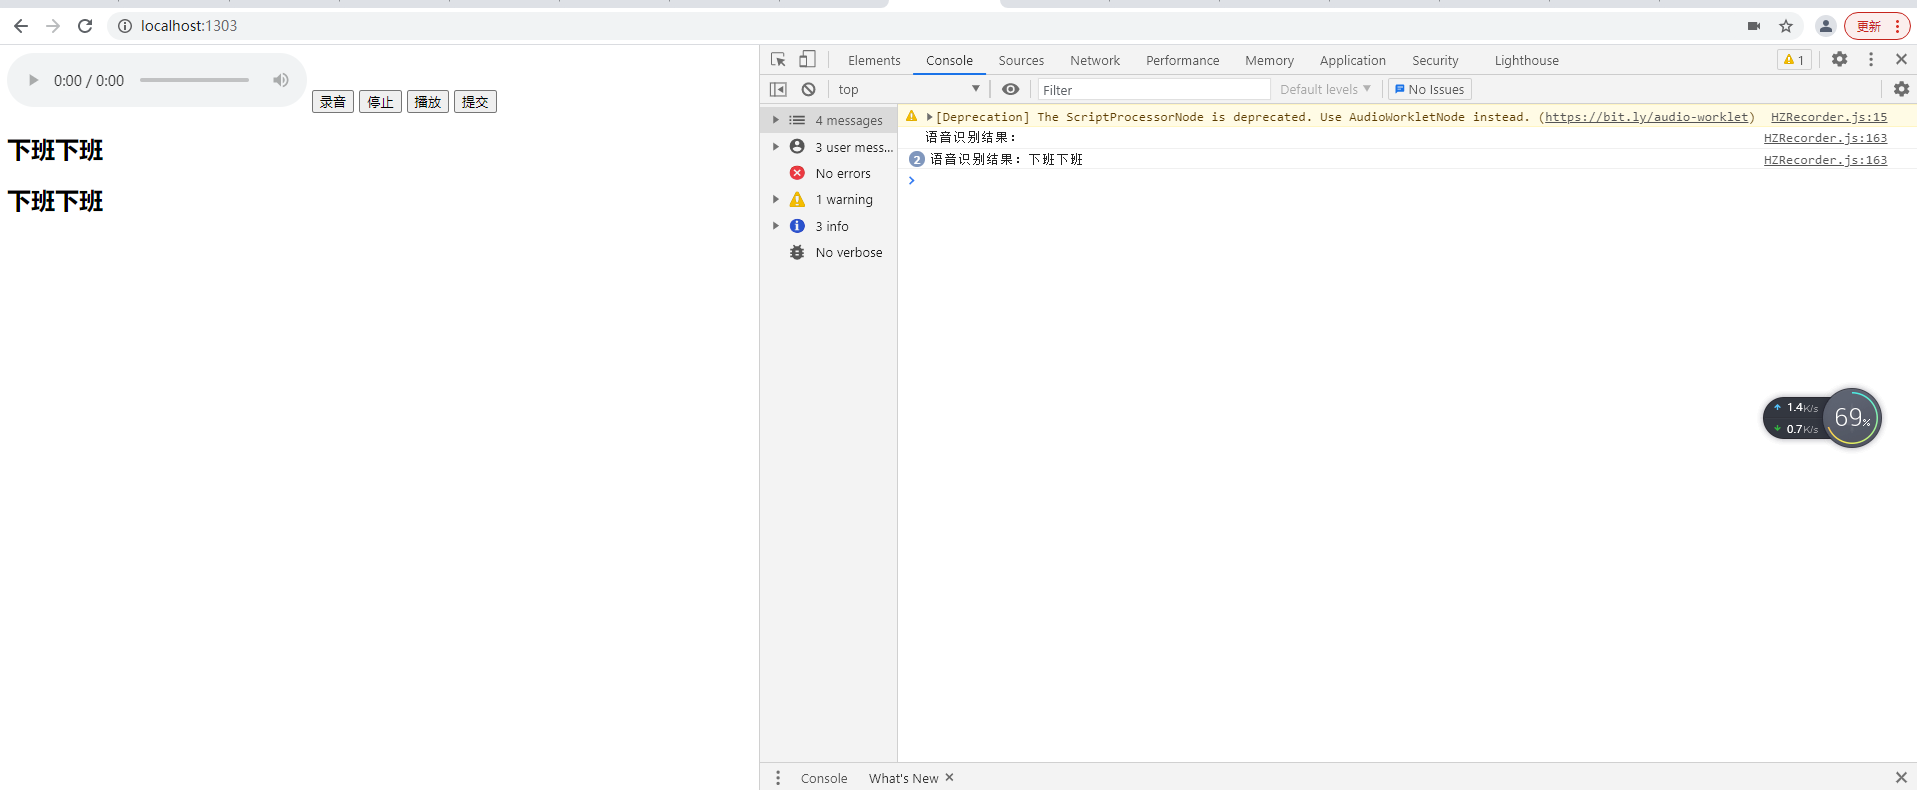
Task: Click the camera indicator in address bar
Action: click(x=1754, y=26)
